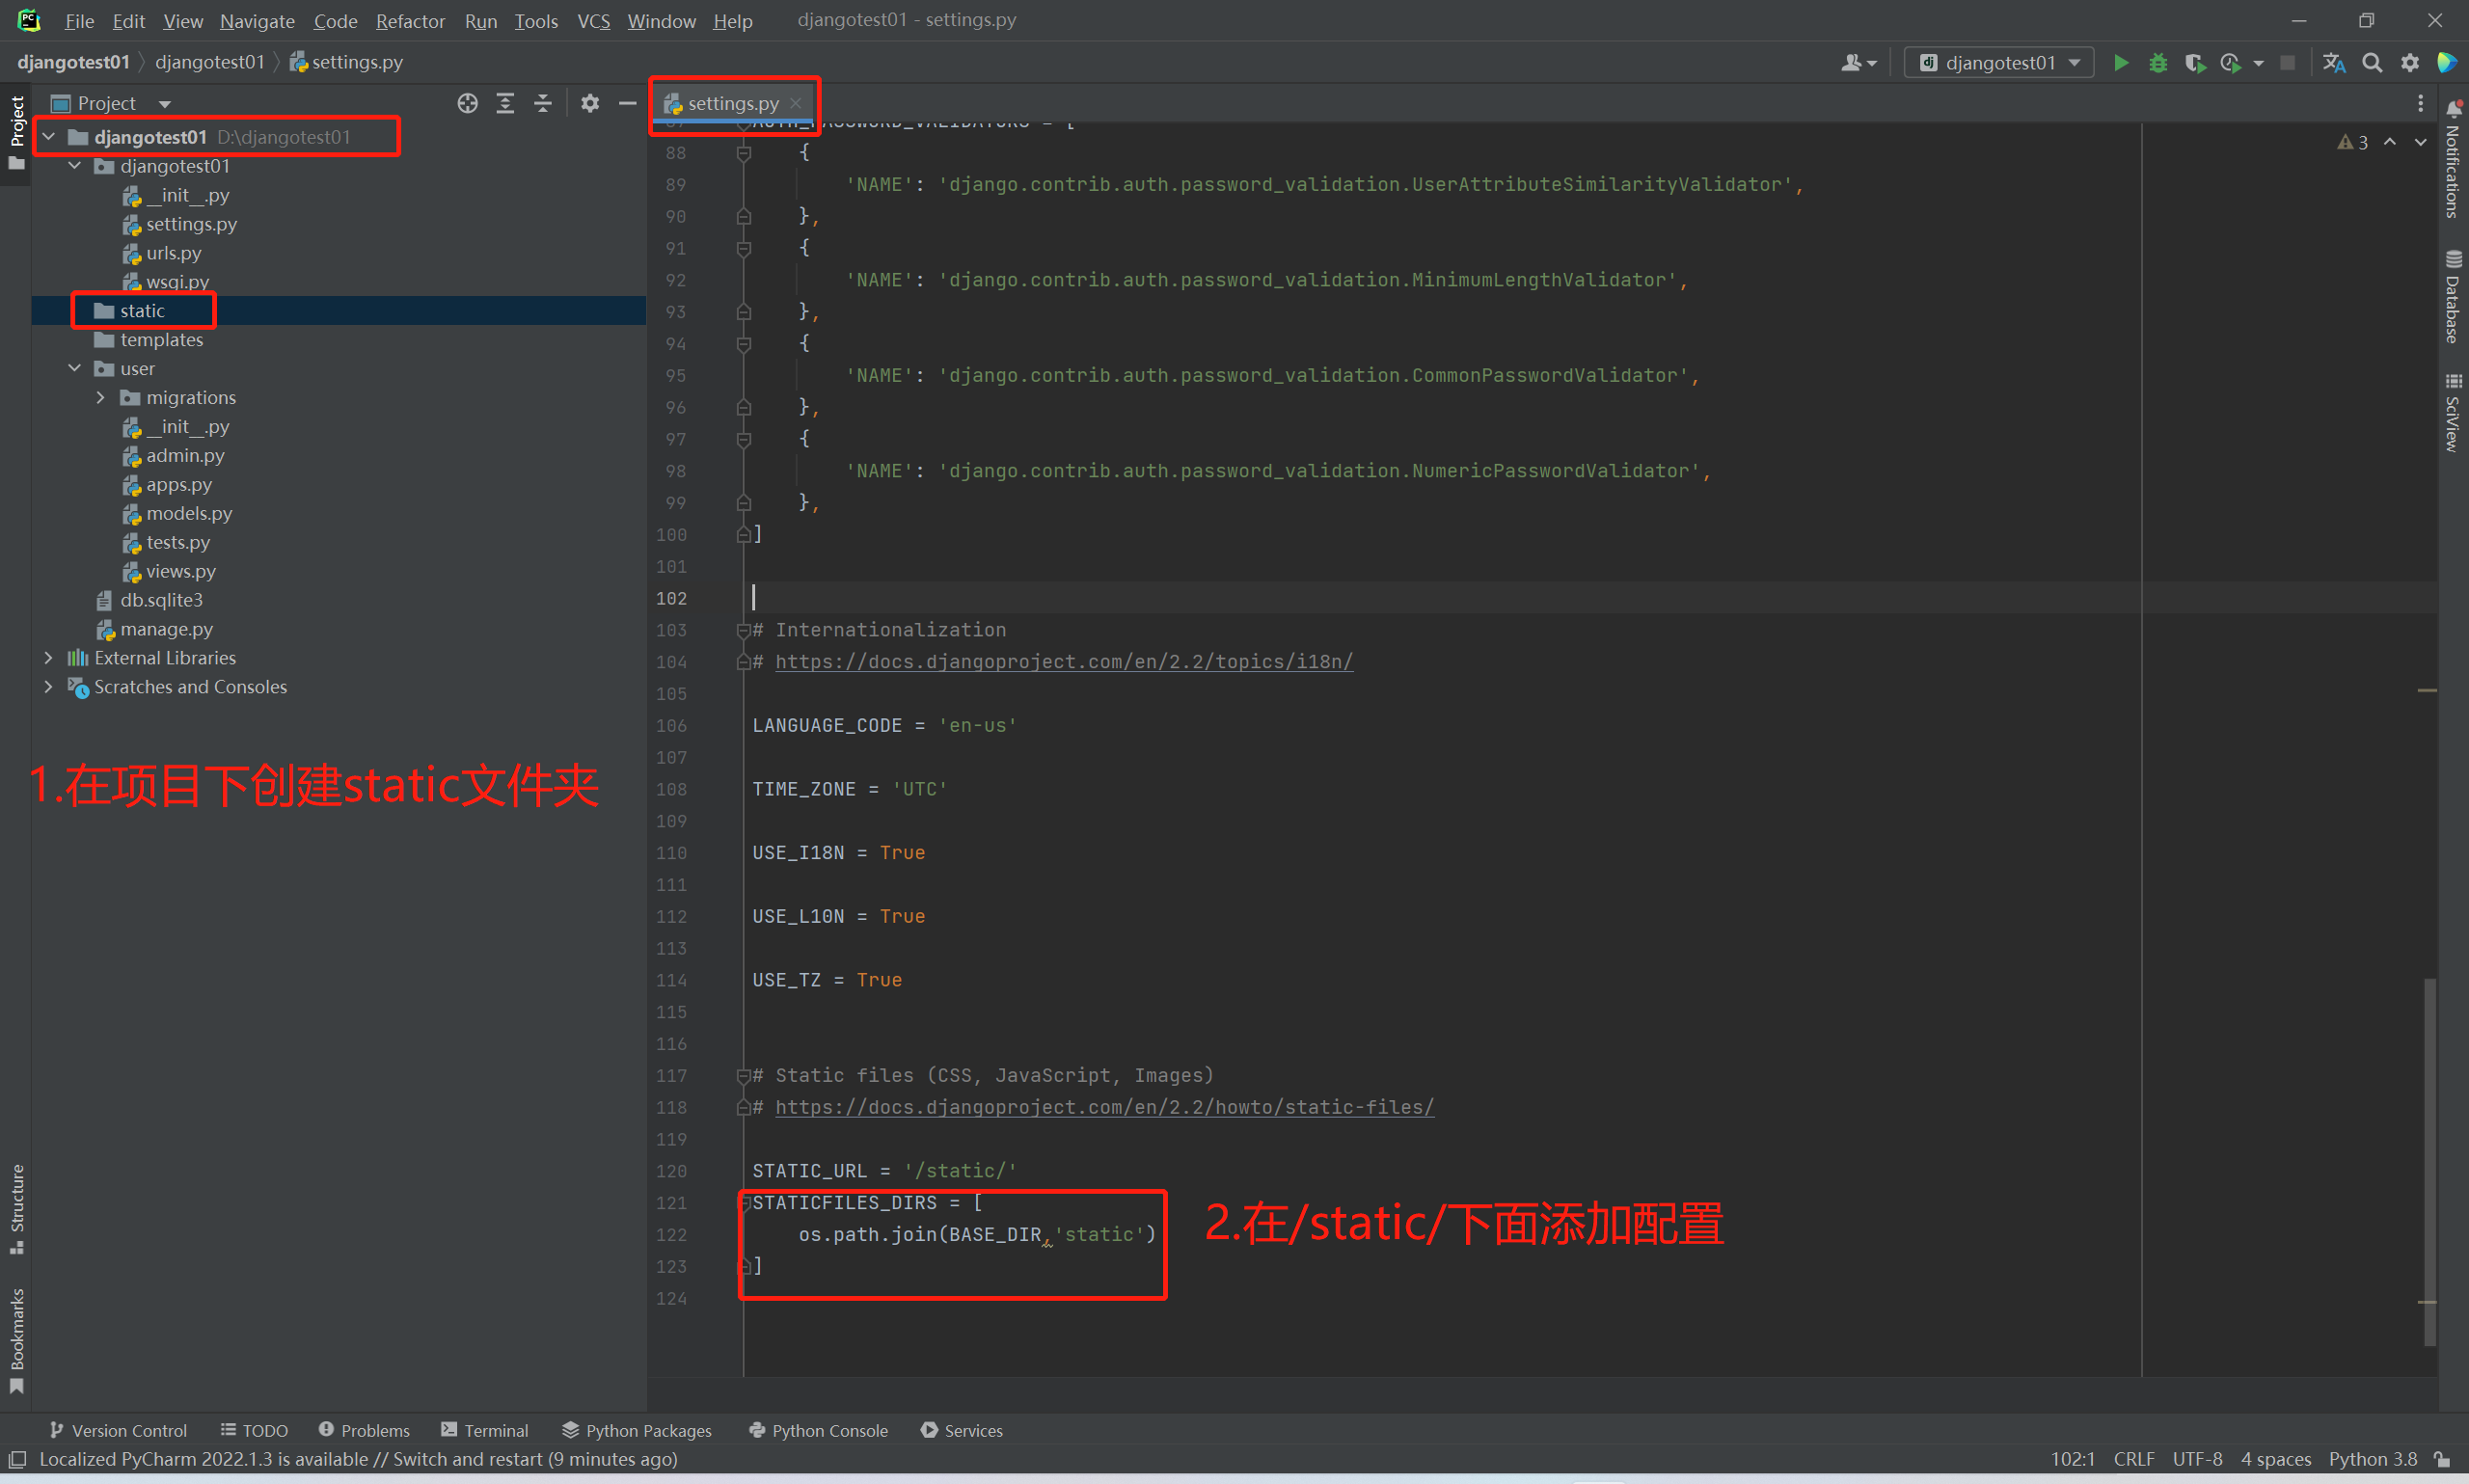
Task: Open Python Packages tool window
Action: click(637, 1430)
